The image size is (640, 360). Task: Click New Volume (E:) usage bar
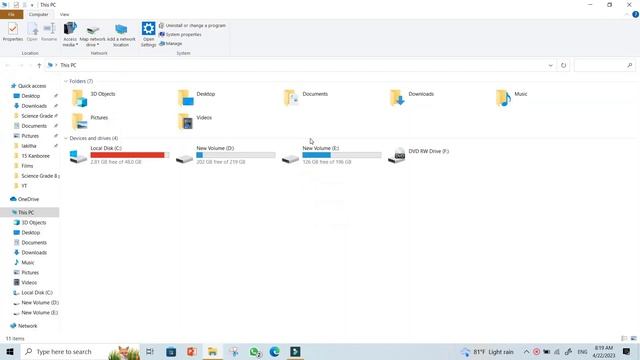coord(342,155)
